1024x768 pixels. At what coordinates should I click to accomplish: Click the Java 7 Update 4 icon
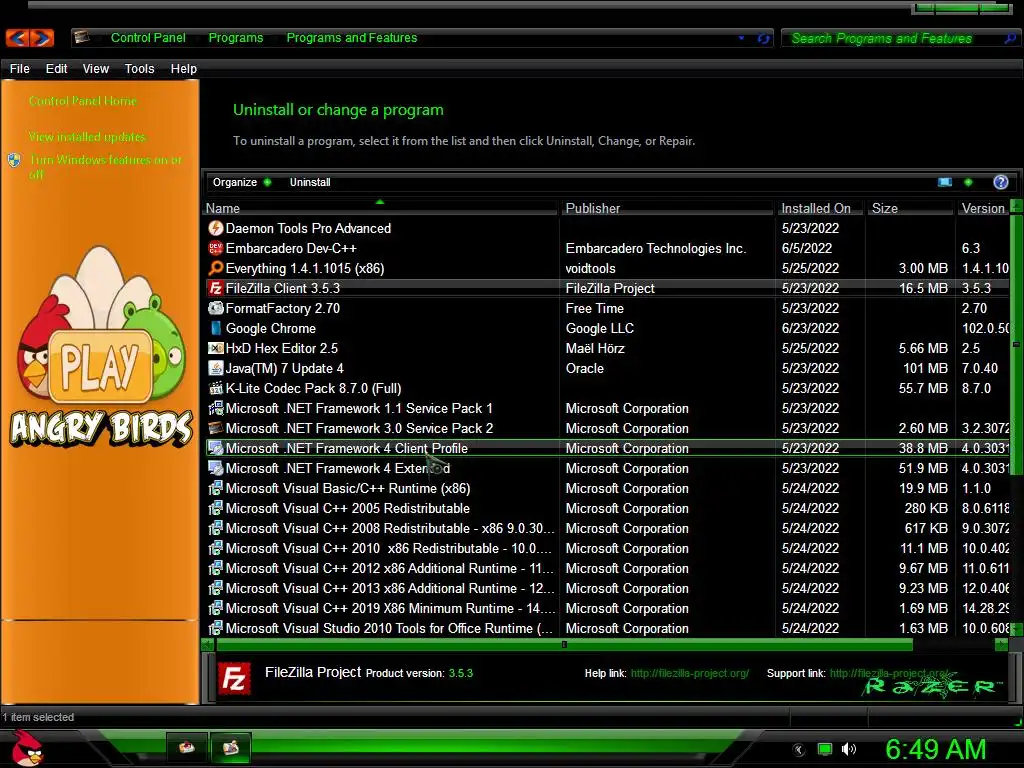tap(216, 368)
